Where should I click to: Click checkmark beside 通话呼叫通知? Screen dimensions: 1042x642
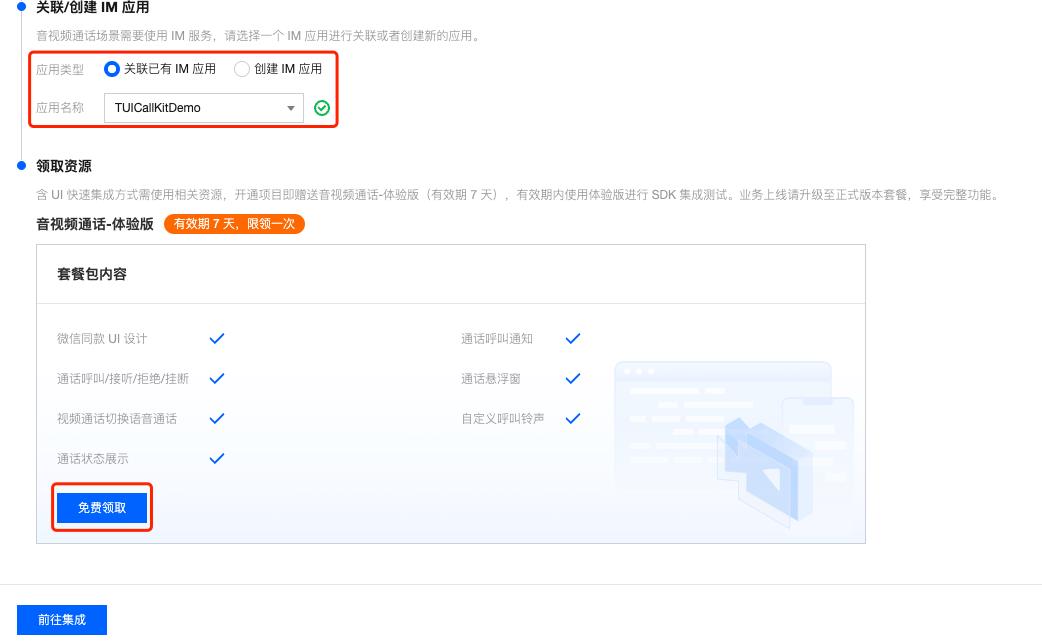(573, 339)
